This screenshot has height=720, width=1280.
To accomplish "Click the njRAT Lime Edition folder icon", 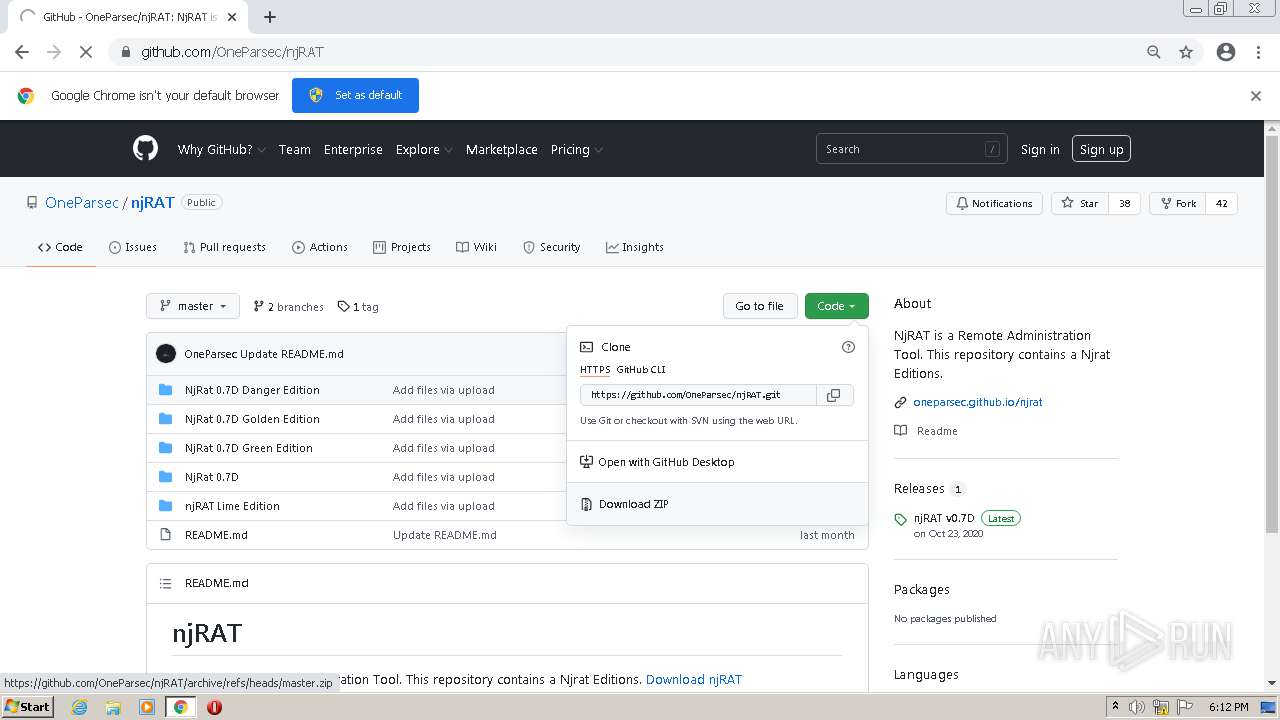I will tap(166, 506).
